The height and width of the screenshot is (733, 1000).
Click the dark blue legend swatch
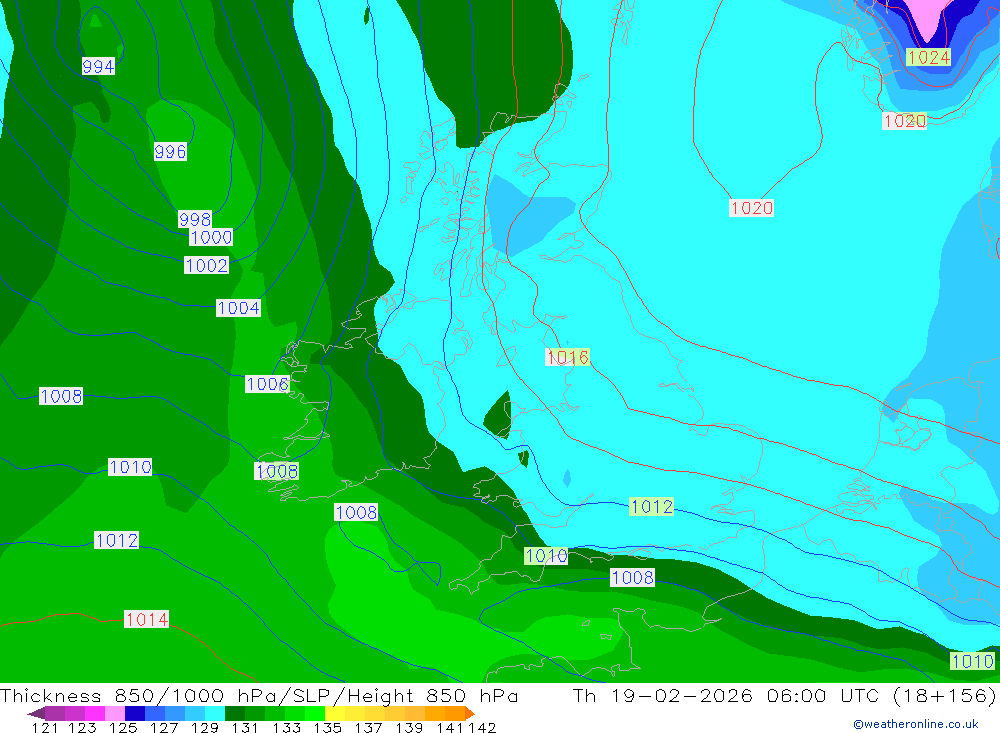(135, 713)
